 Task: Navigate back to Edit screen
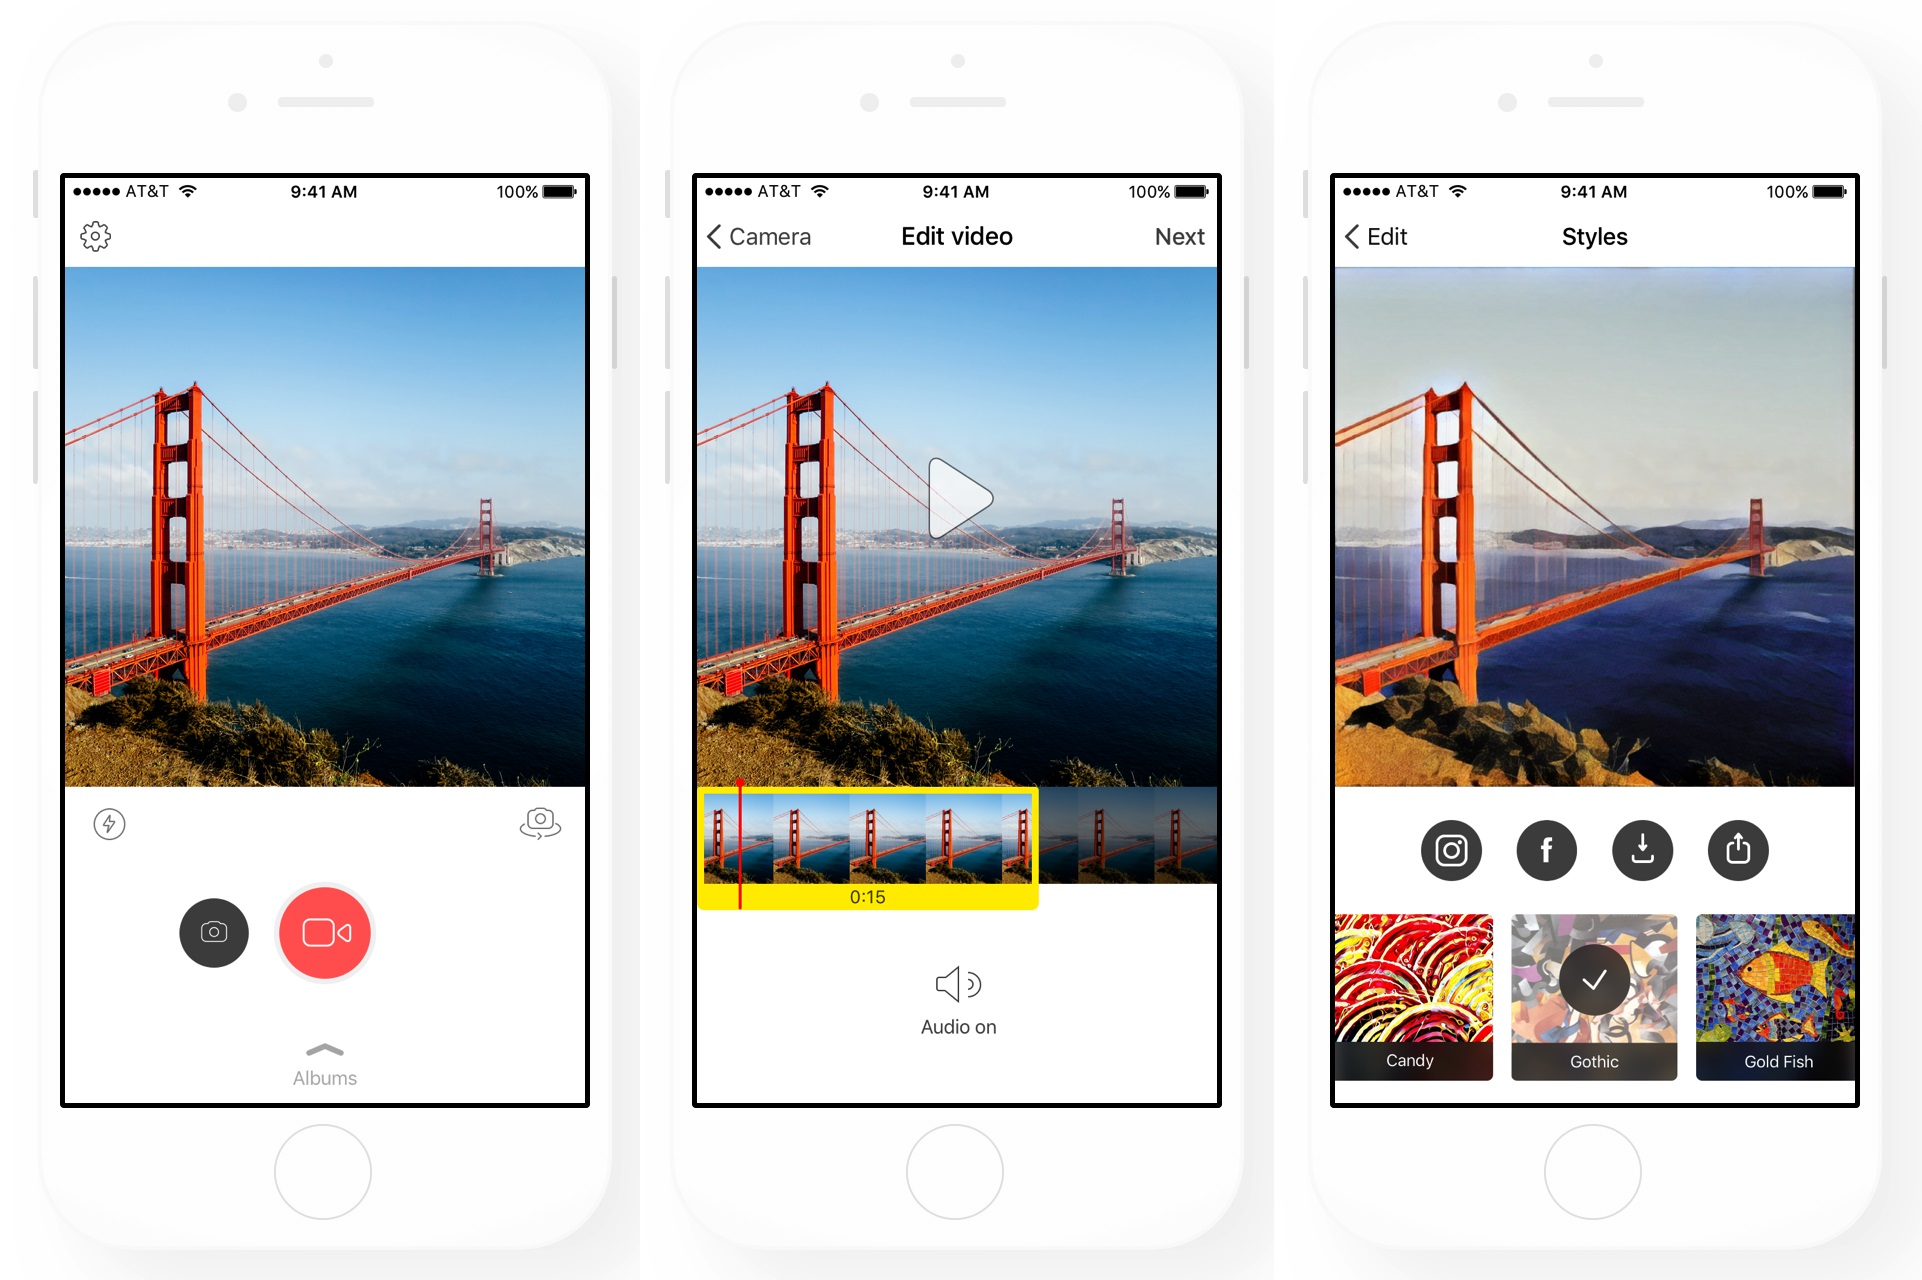coord(1367,237)
